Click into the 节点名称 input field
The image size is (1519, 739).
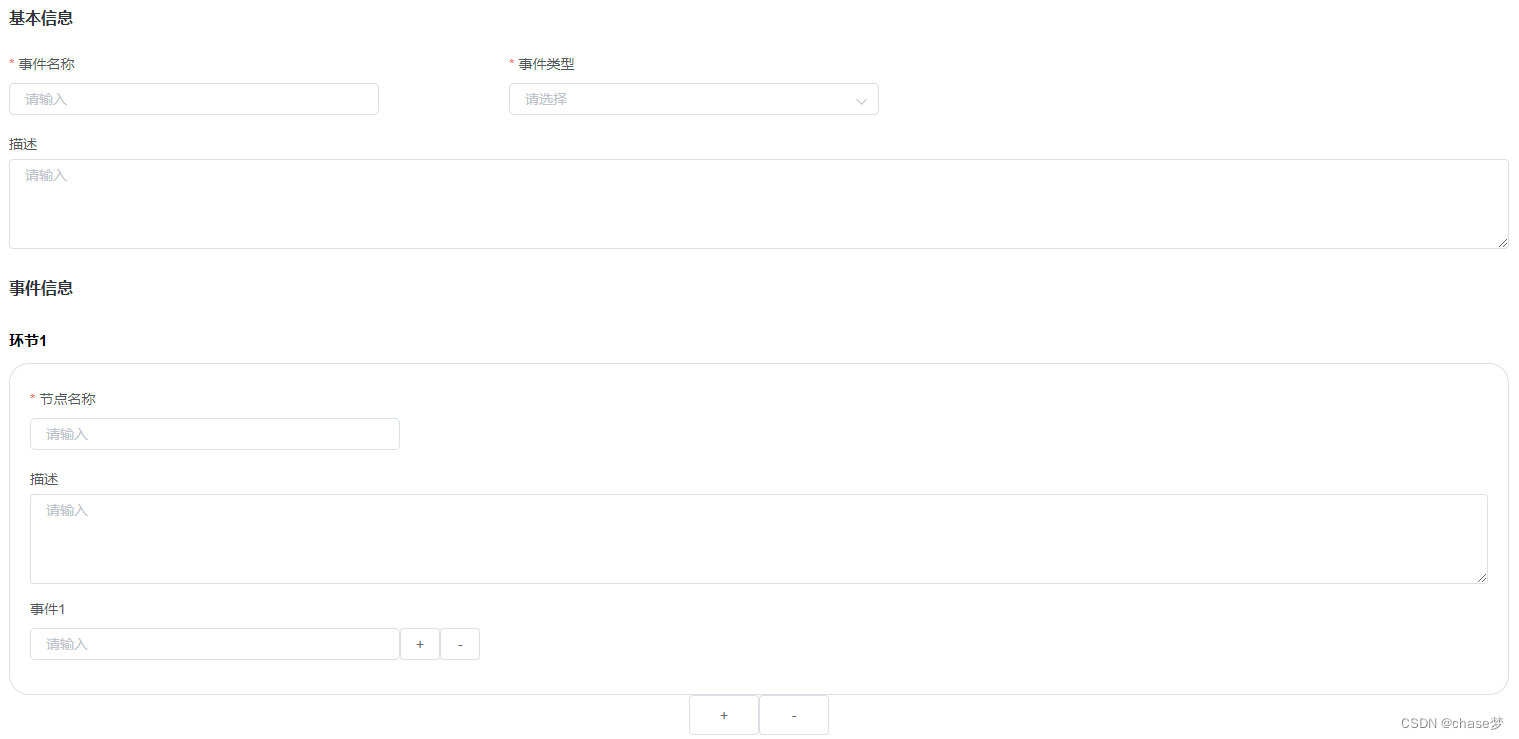214,434
